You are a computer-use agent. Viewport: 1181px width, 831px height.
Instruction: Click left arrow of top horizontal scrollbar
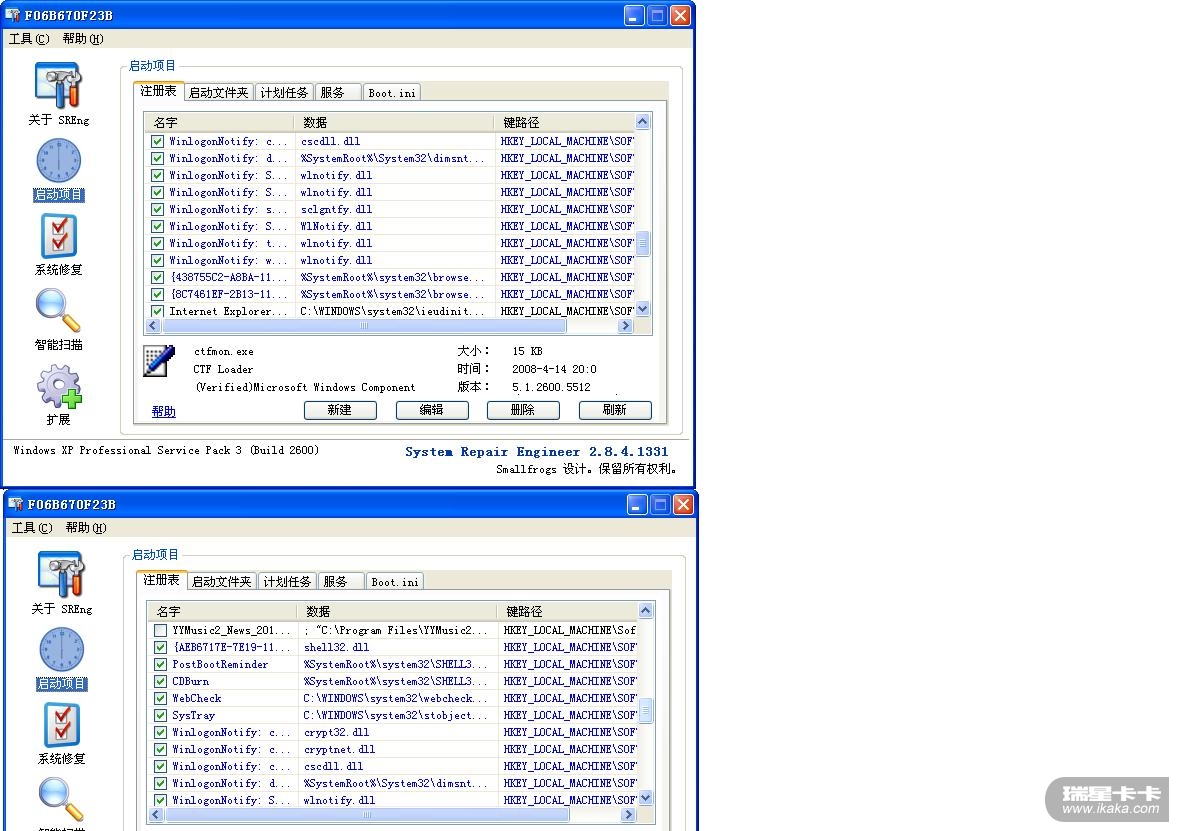153,326
